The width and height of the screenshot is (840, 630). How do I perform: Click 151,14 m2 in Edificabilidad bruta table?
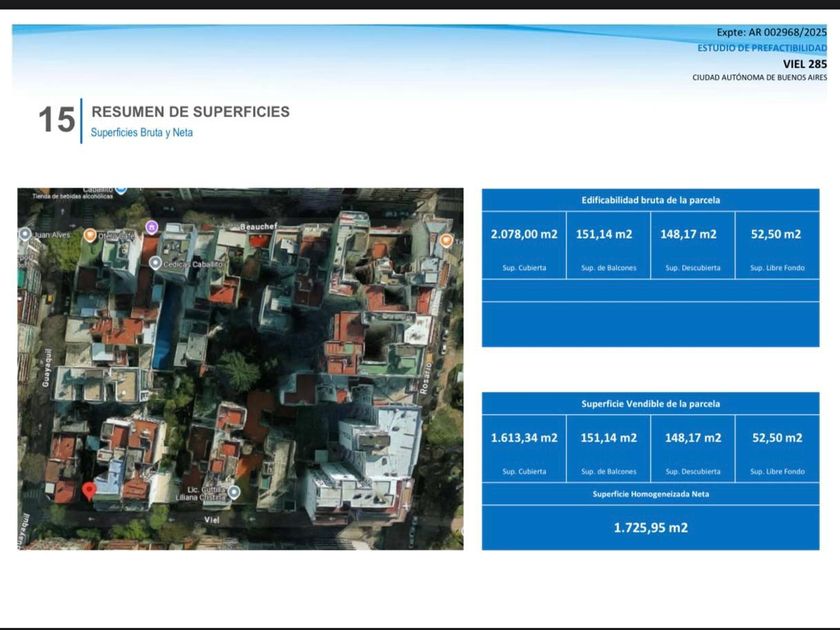[x=604, y=234]
